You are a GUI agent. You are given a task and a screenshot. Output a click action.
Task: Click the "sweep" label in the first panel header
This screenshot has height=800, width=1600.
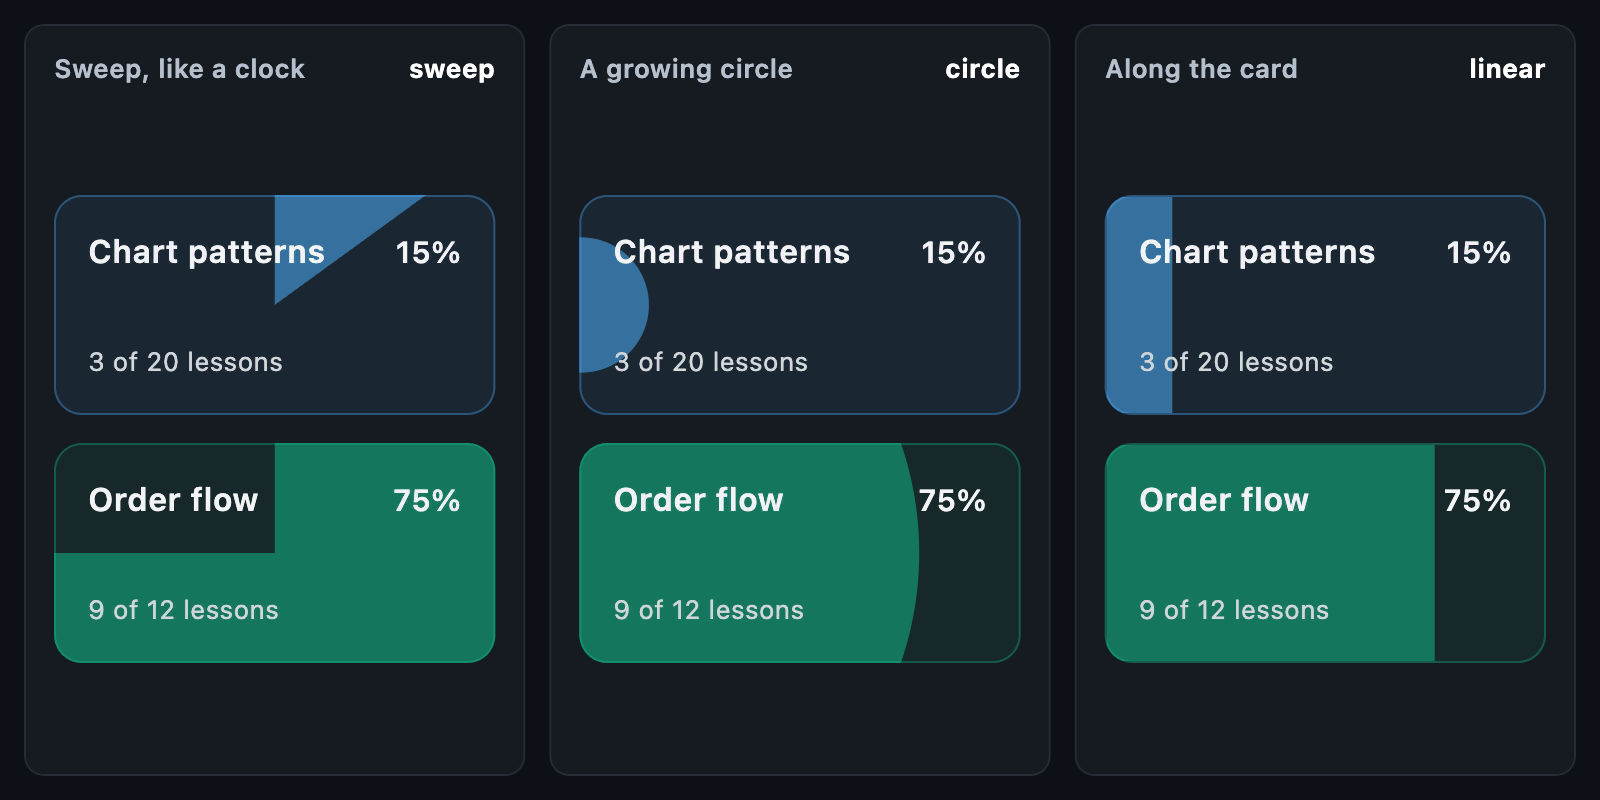click(452, 69)
